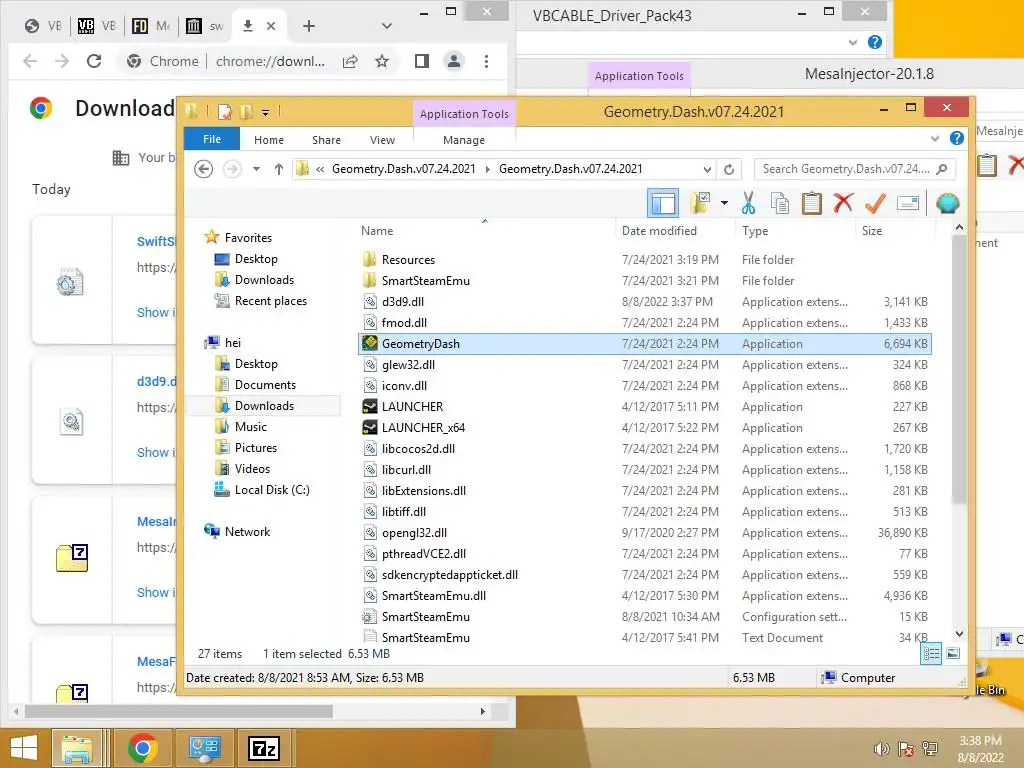Click the teal shell icon in Explorer toolbar
The width and height of the screenshot is (1024, 768).
(x=947, y=203)
